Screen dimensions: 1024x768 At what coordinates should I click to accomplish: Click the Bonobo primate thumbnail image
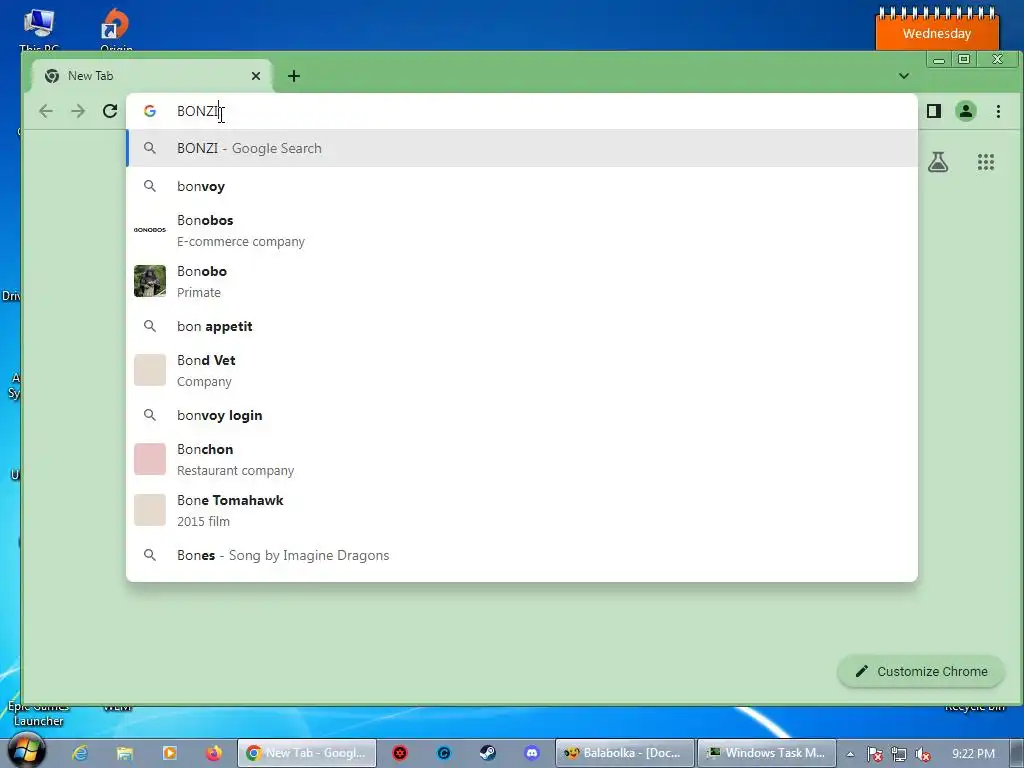150,281
